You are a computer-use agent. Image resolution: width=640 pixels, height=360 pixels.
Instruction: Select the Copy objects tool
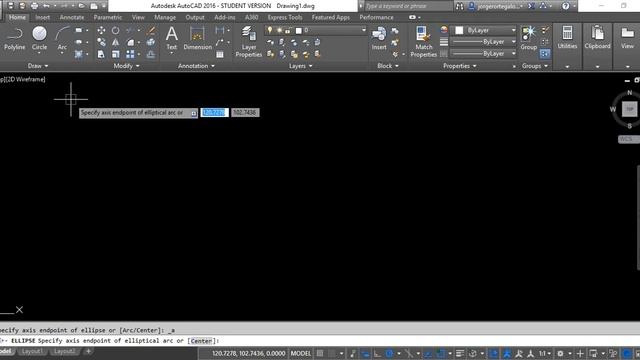(101, 42)
